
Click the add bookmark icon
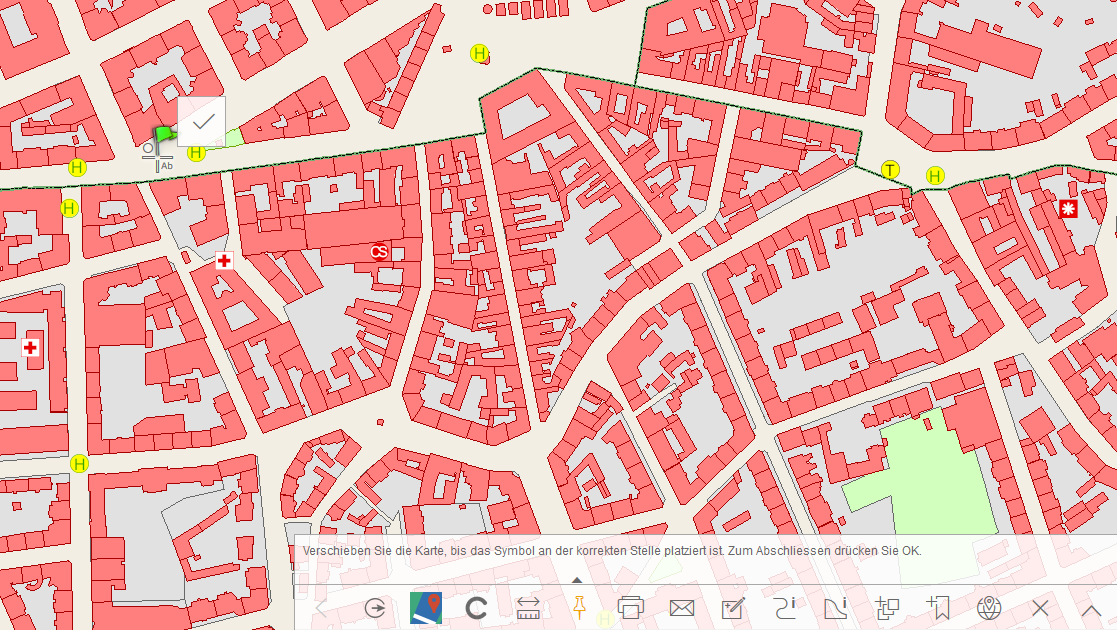point(938,608)
